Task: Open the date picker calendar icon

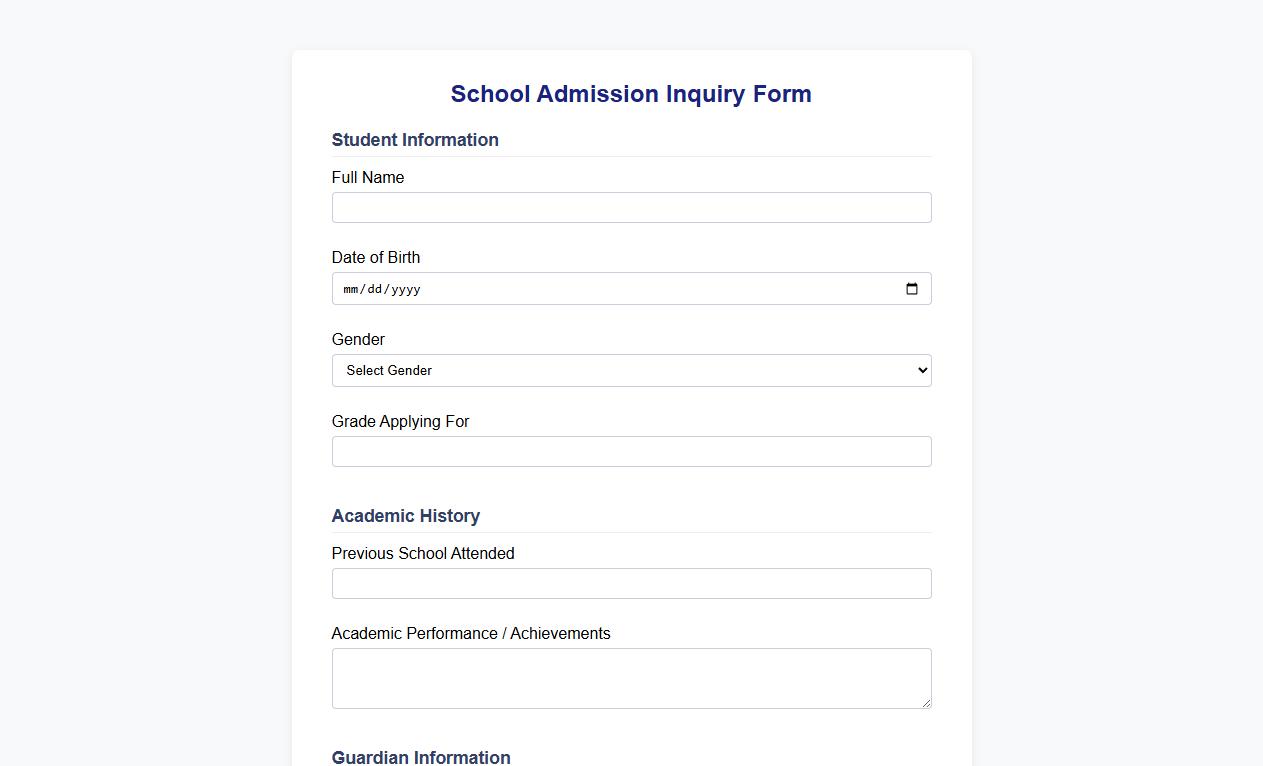Action: pos(911,289)
